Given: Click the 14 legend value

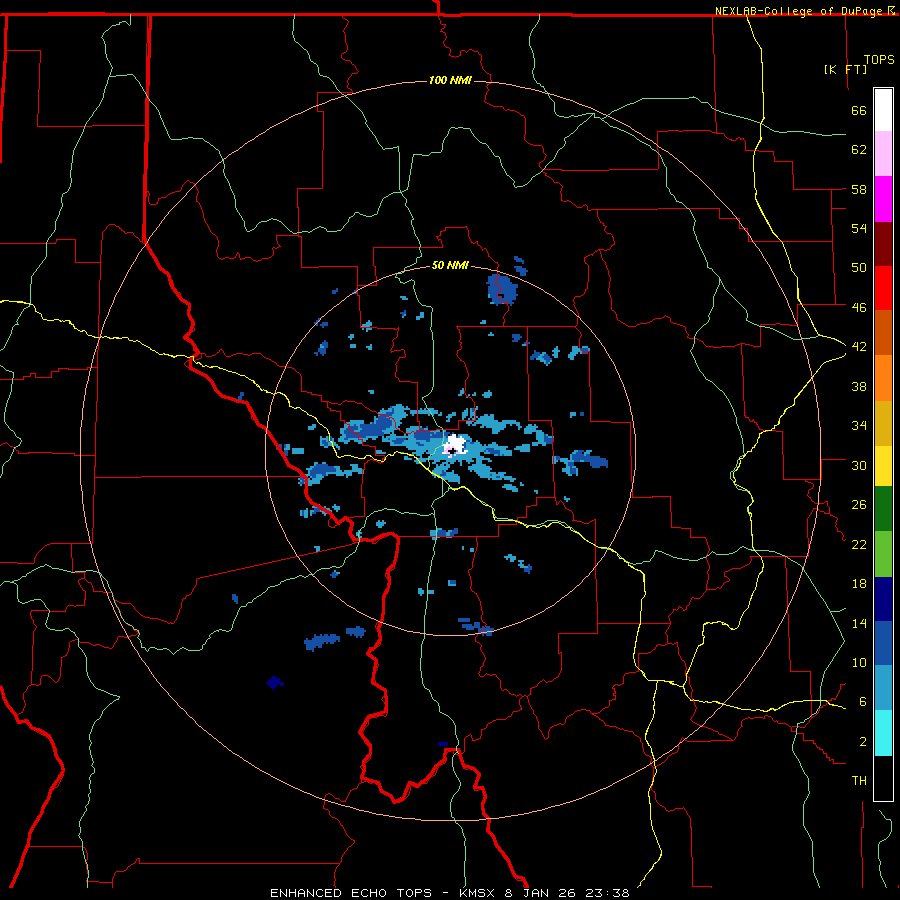Looking at the screenshot, I should 859,623.
